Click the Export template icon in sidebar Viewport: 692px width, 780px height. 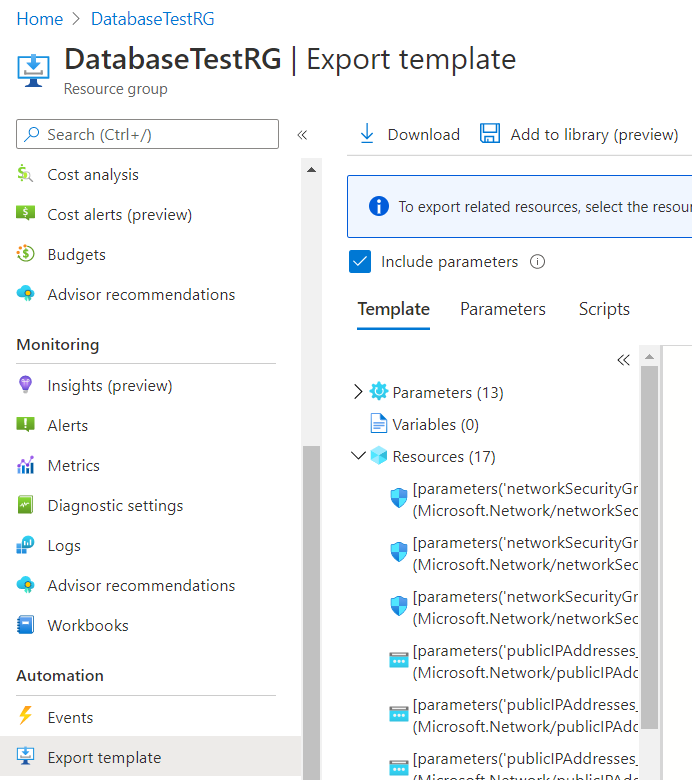pyautogui.click(x=25, y=756)
